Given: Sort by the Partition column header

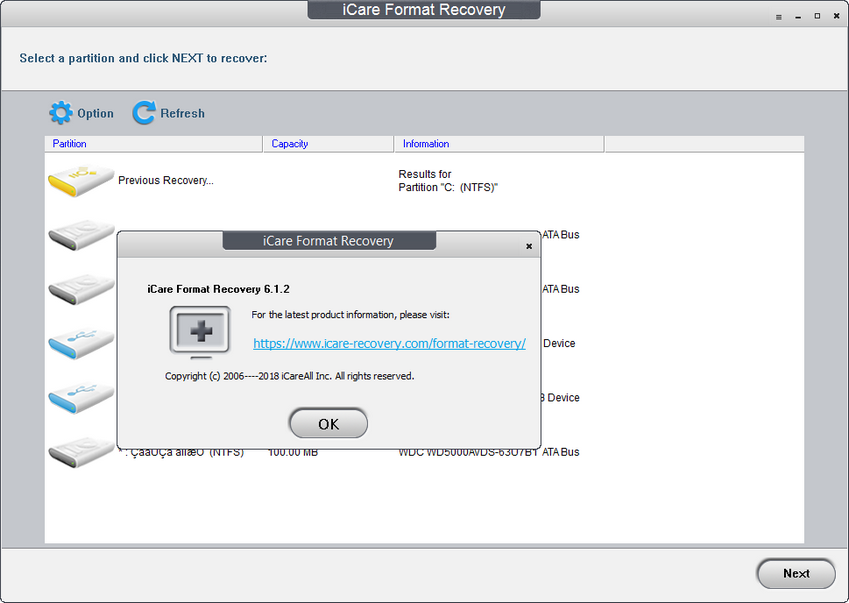Looking at the screenshot, I should pyautogui.click(x=154, y=143).
